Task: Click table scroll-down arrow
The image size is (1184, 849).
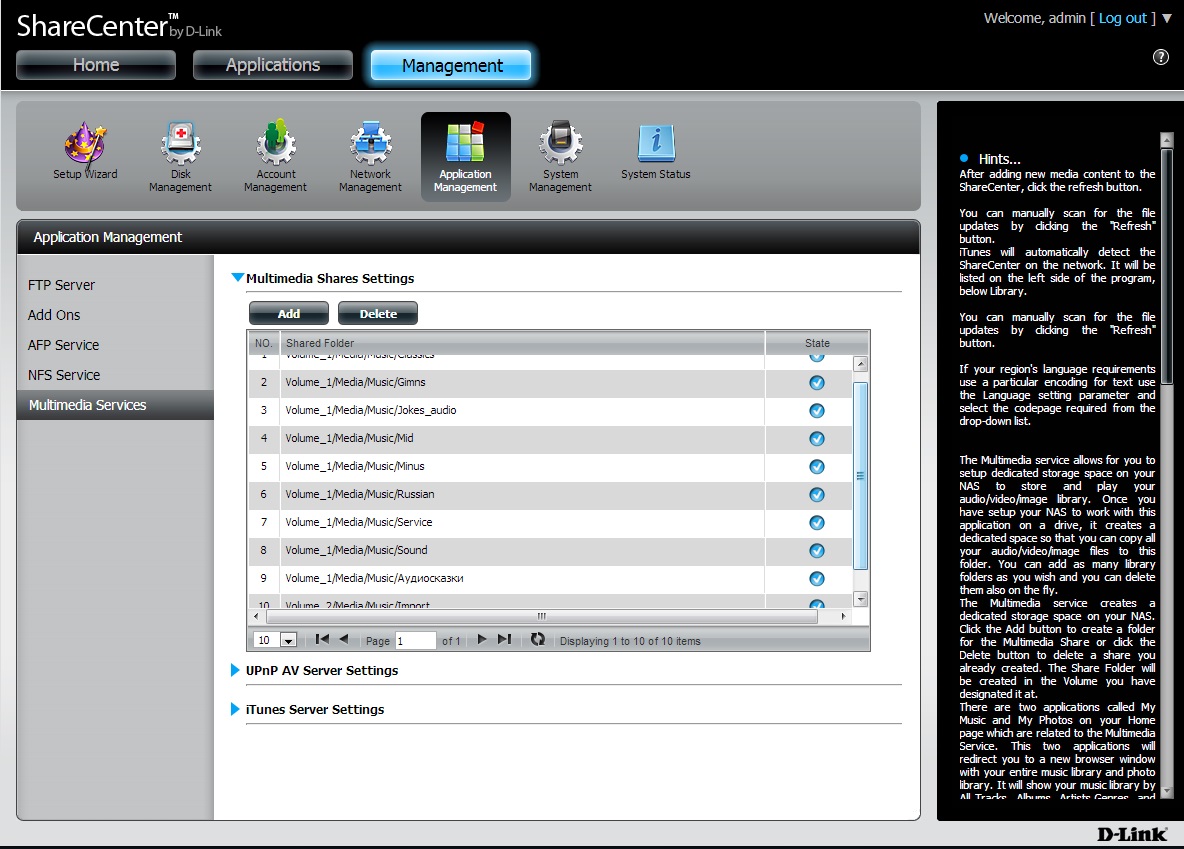Action: (860, 599)
